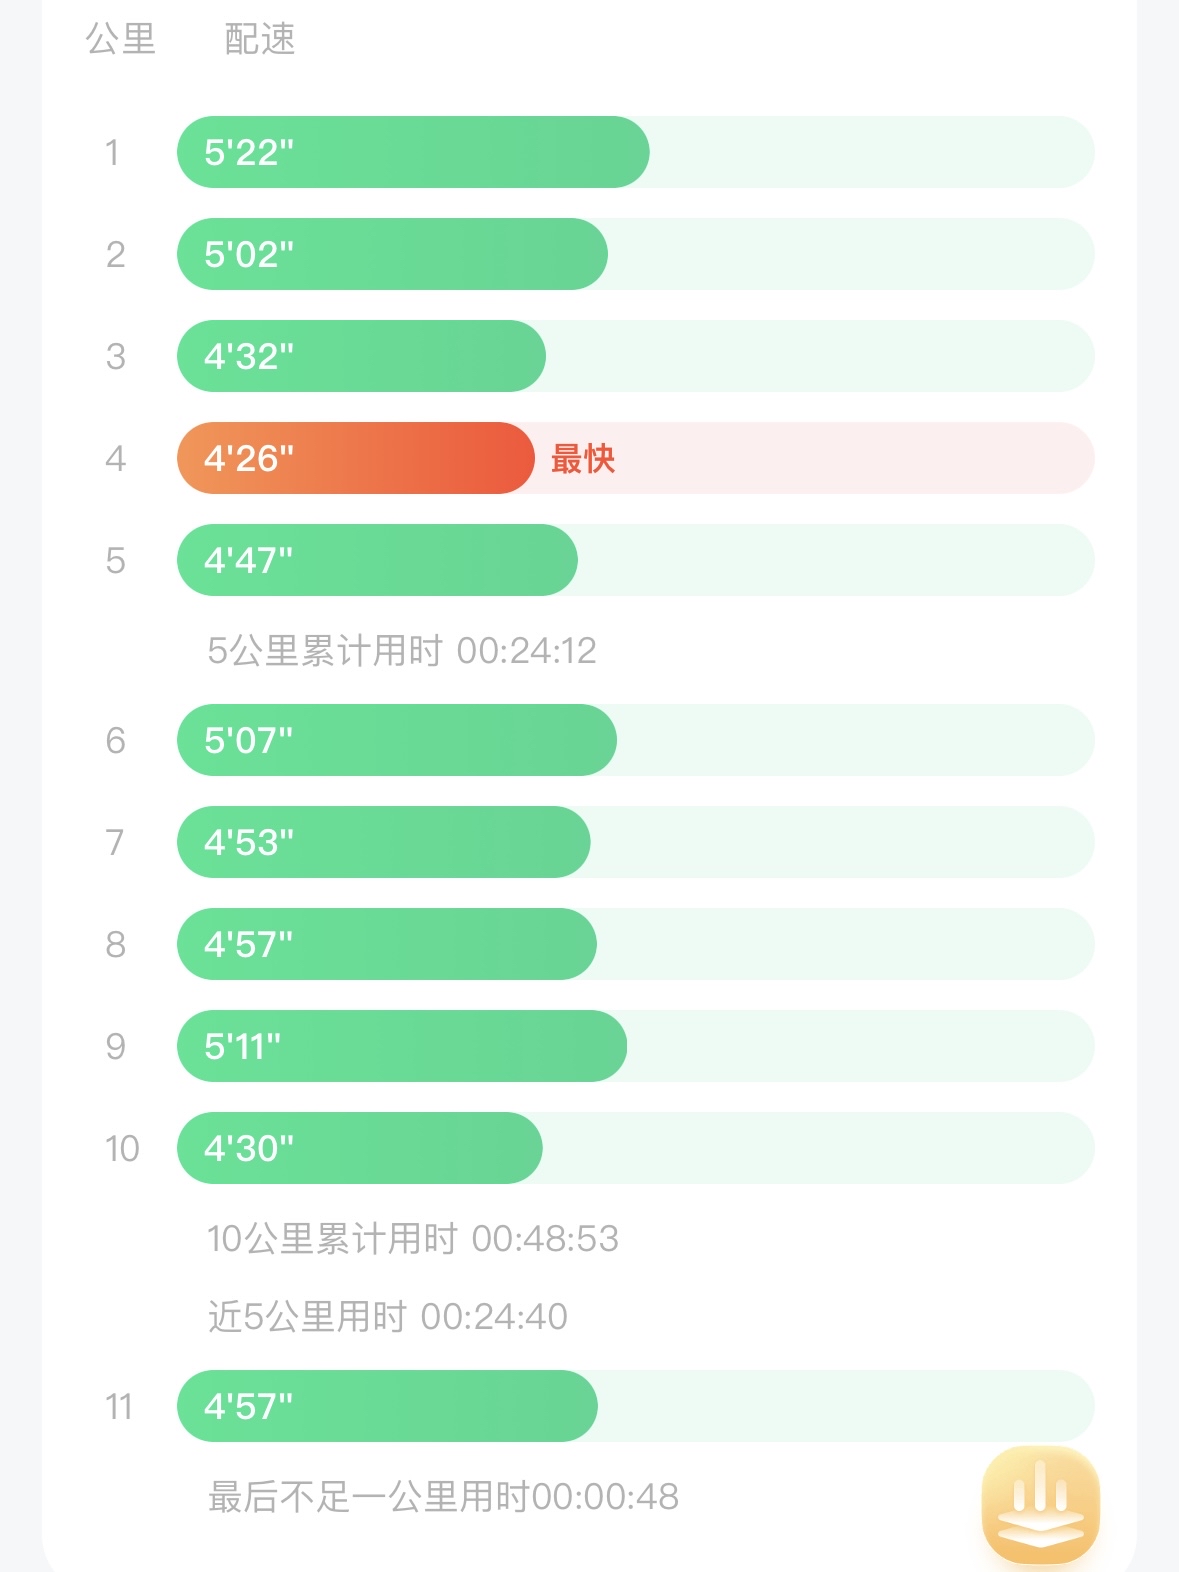
Task: Select kilometer 1 pace bar 5'22"
Action: (412, 152)
